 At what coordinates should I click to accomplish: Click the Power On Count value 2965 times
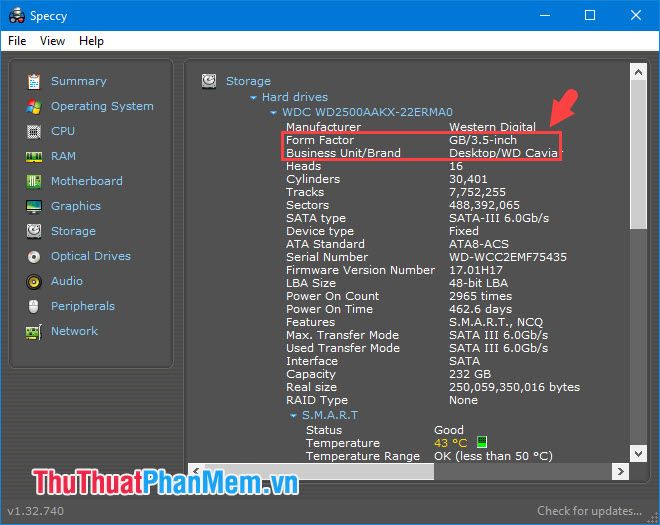click(x=480, y=296)
